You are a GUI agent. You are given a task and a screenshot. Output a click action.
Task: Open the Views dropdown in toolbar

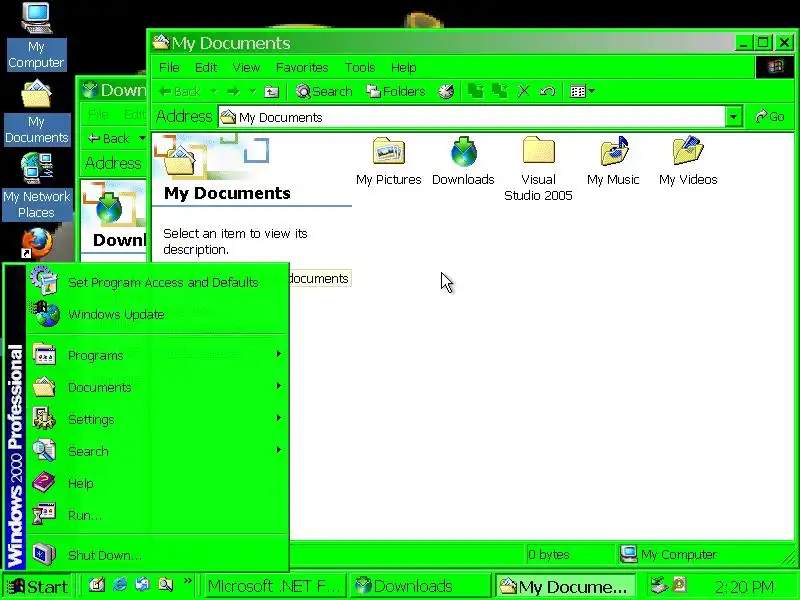(582, 92)
